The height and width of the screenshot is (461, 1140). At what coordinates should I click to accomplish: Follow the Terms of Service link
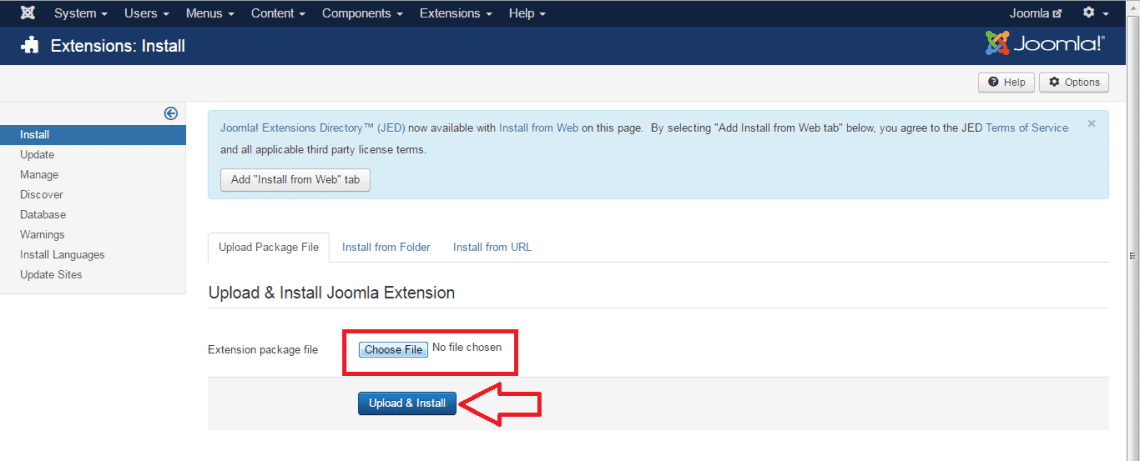1026,128
